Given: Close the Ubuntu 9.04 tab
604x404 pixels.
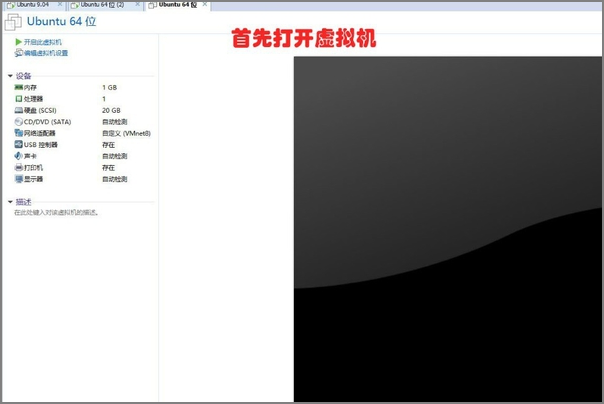Looking at the screenshot, I should [x=60, y=5].
